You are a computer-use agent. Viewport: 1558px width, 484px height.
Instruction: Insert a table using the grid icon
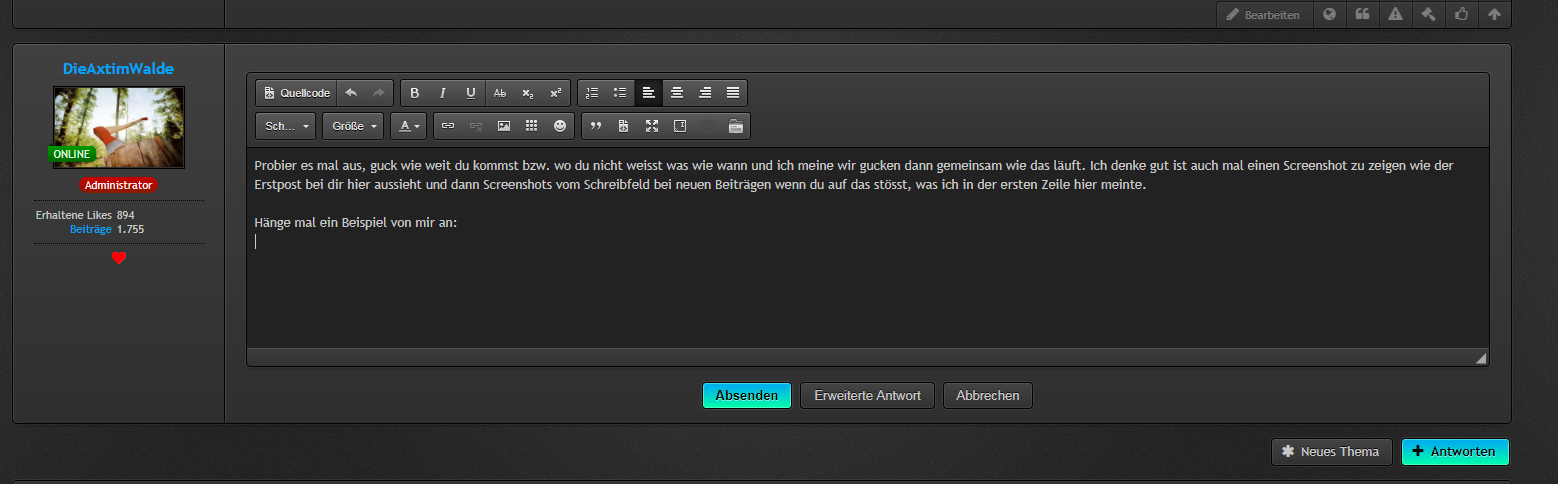pos(532,126)
